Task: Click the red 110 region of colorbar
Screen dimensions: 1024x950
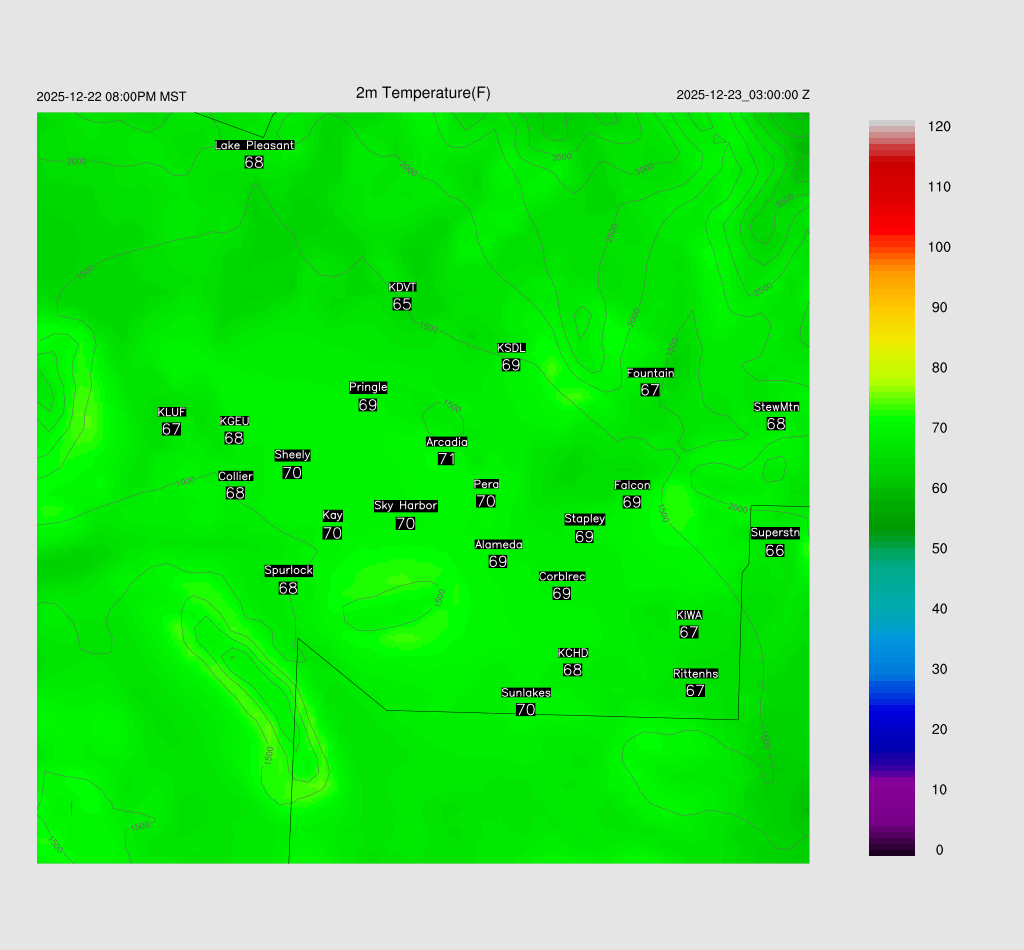Action: point(891,187)
